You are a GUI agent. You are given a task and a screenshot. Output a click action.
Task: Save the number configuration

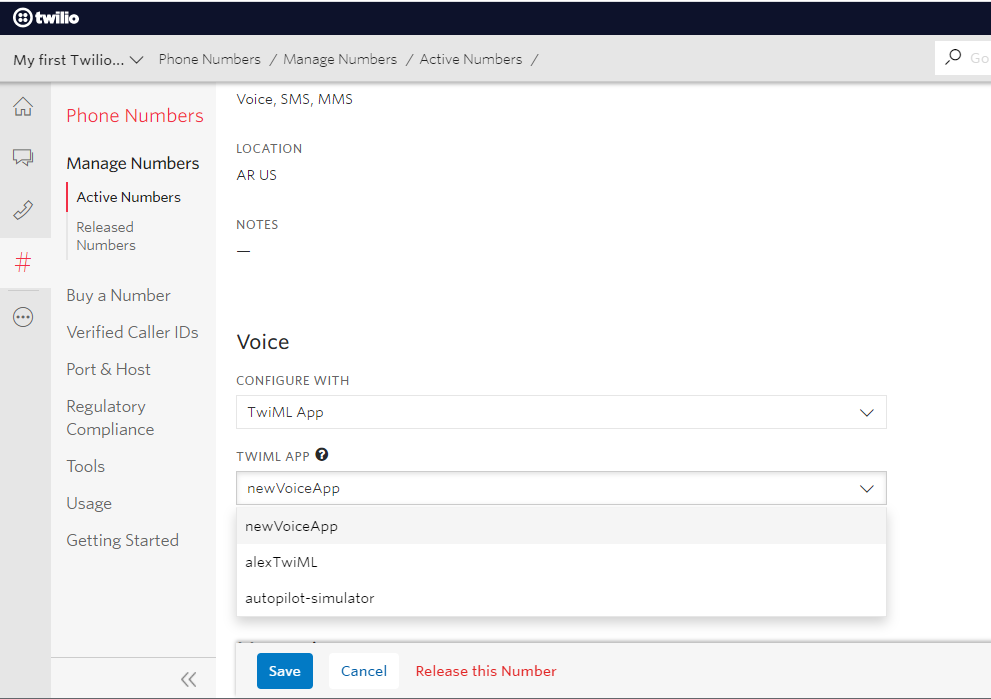(x=284, y=671)
